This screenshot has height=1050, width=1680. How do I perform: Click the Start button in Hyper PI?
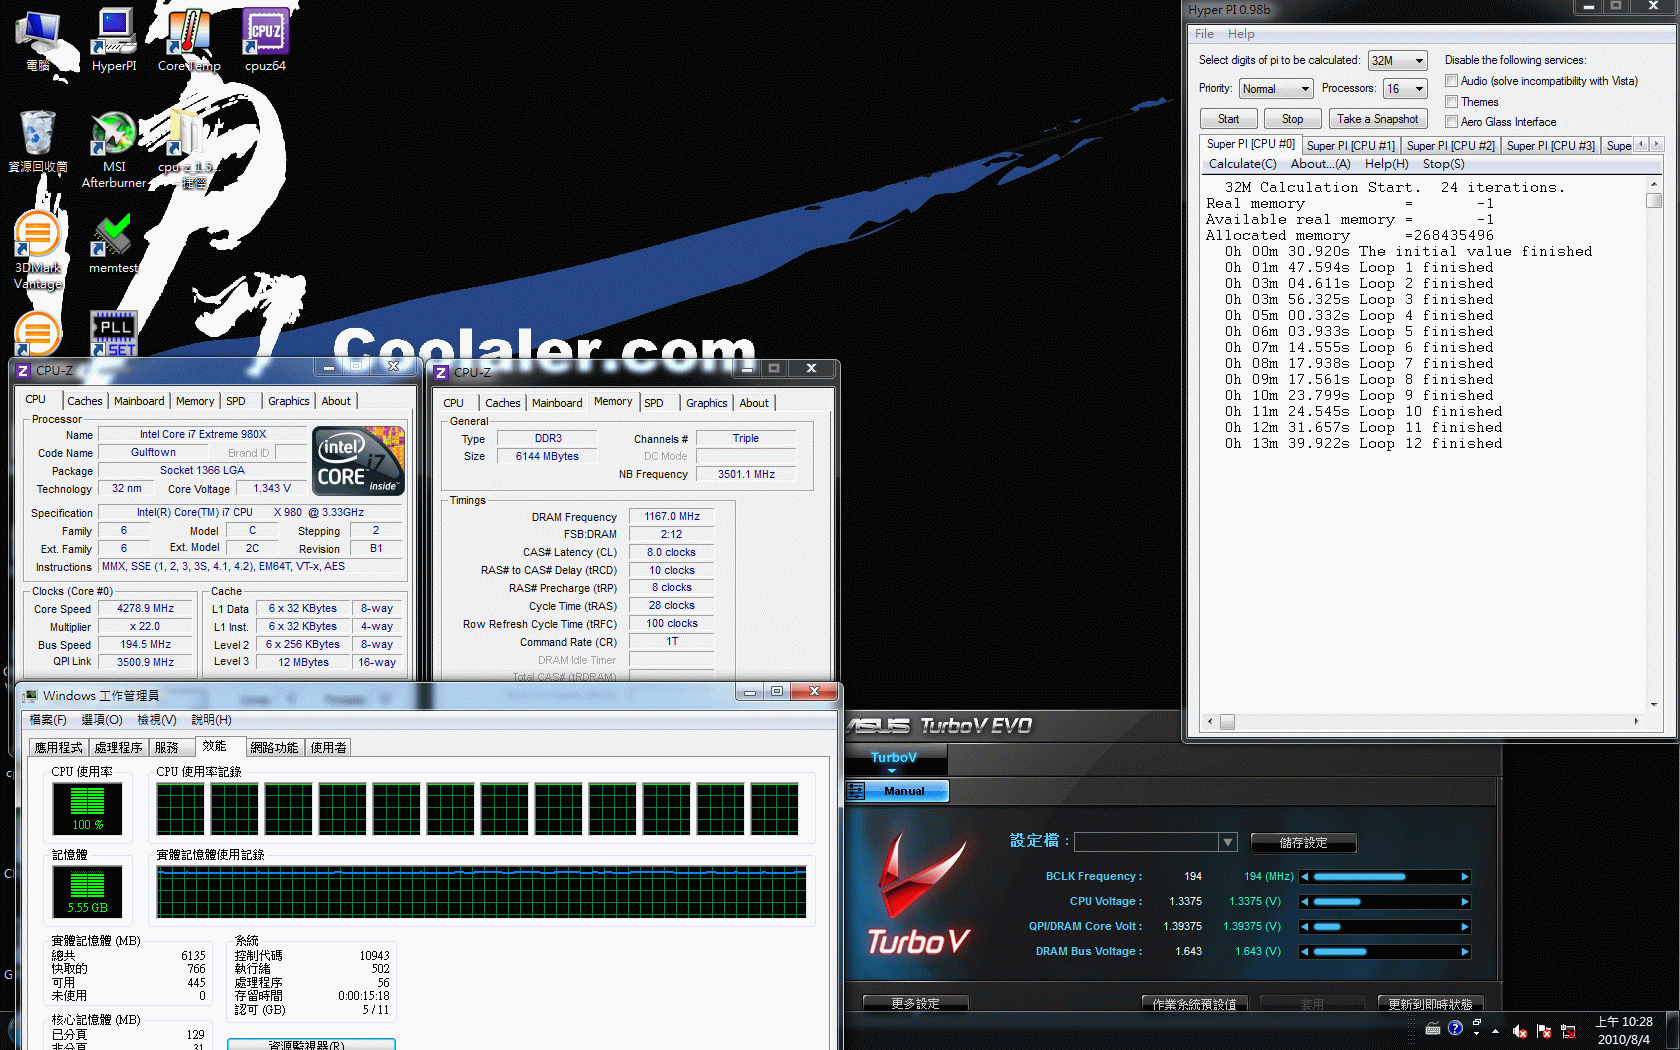point(1228,119)
